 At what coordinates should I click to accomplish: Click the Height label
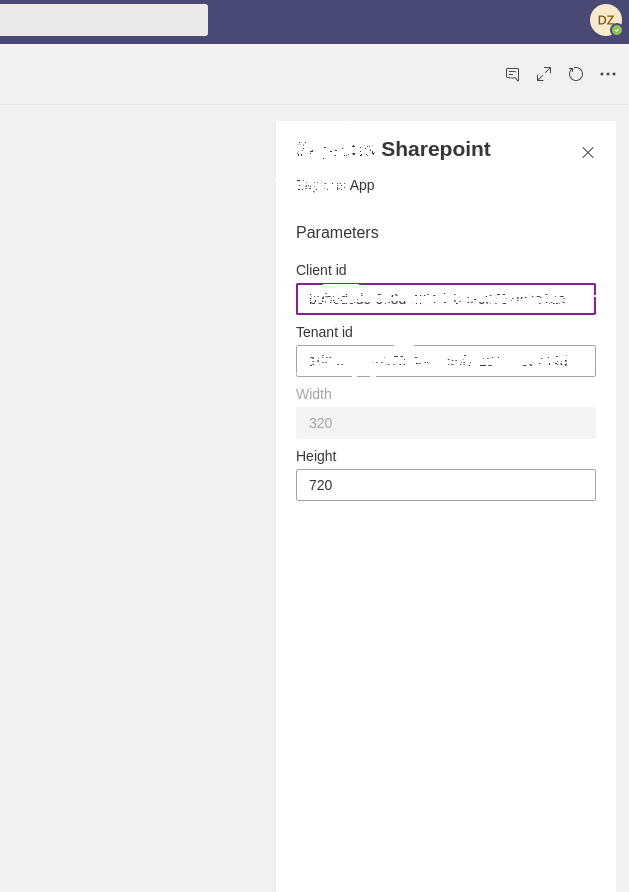tap(316, 456)
